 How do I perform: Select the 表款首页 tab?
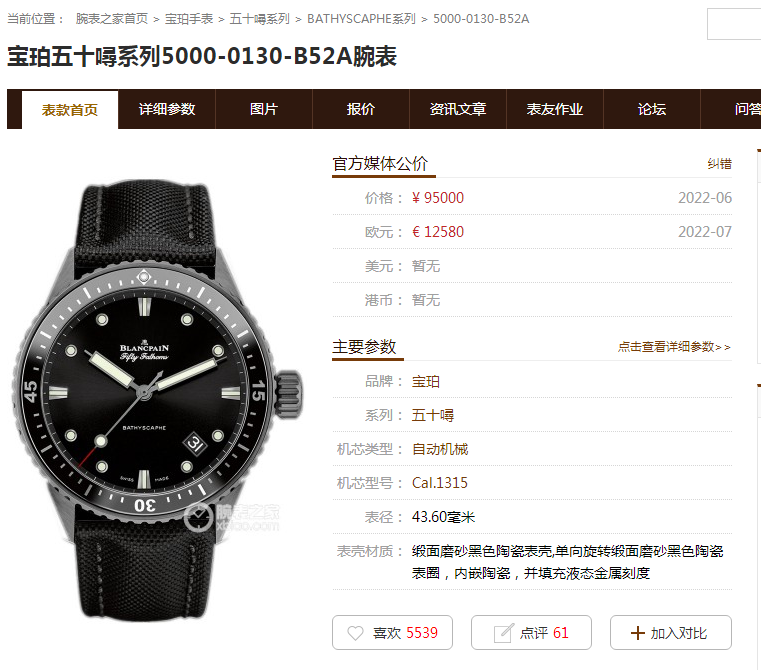[70, 110]
